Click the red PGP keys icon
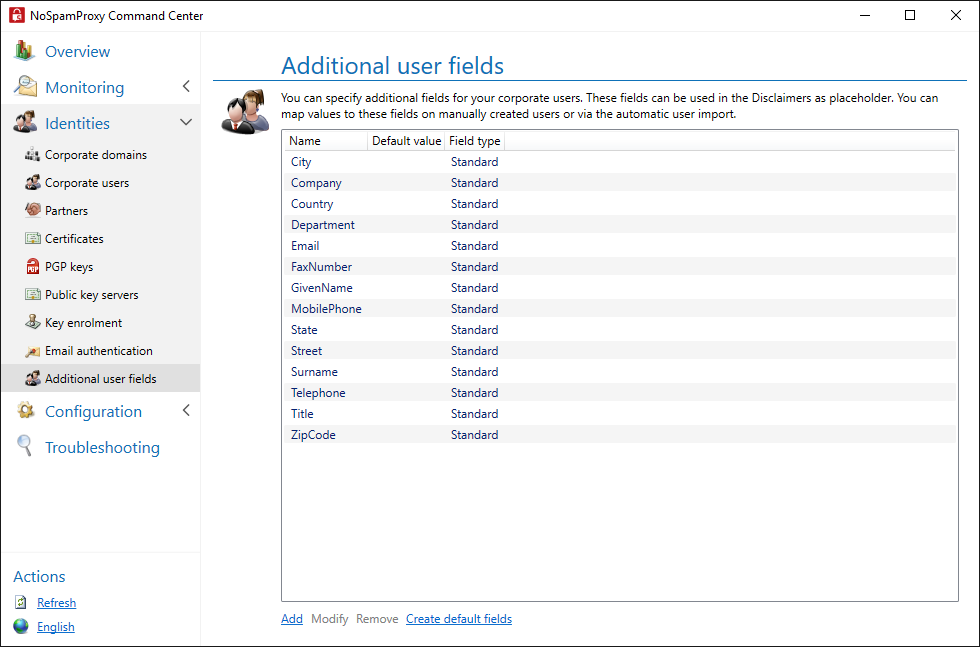 tap(32, 266)
